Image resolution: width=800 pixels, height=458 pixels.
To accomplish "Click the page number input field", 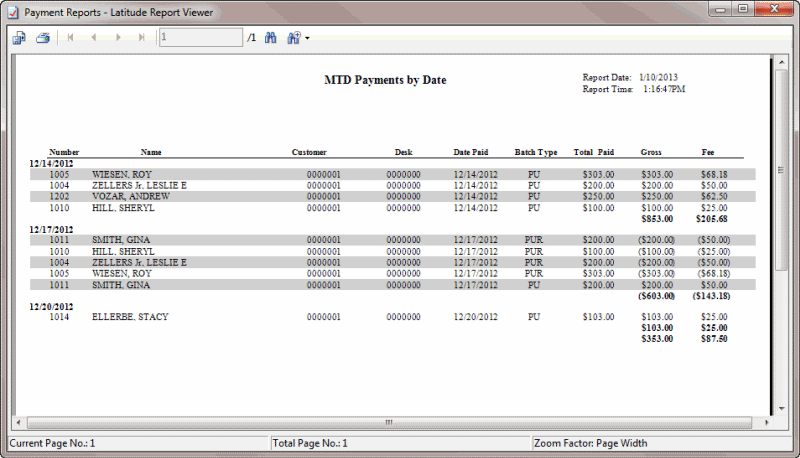I will pyautogui.click(x=200, y=38).
